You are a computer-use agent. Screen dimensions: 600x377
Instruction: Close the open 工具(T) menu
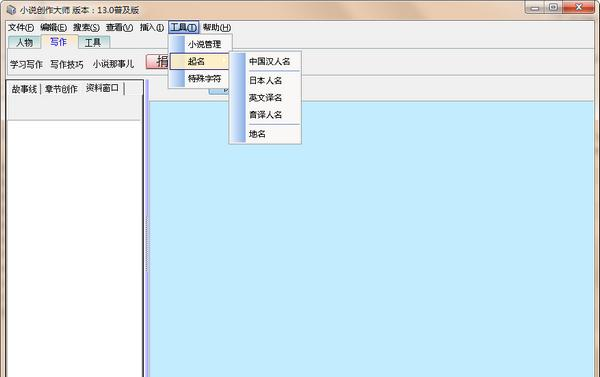point(184,28)
